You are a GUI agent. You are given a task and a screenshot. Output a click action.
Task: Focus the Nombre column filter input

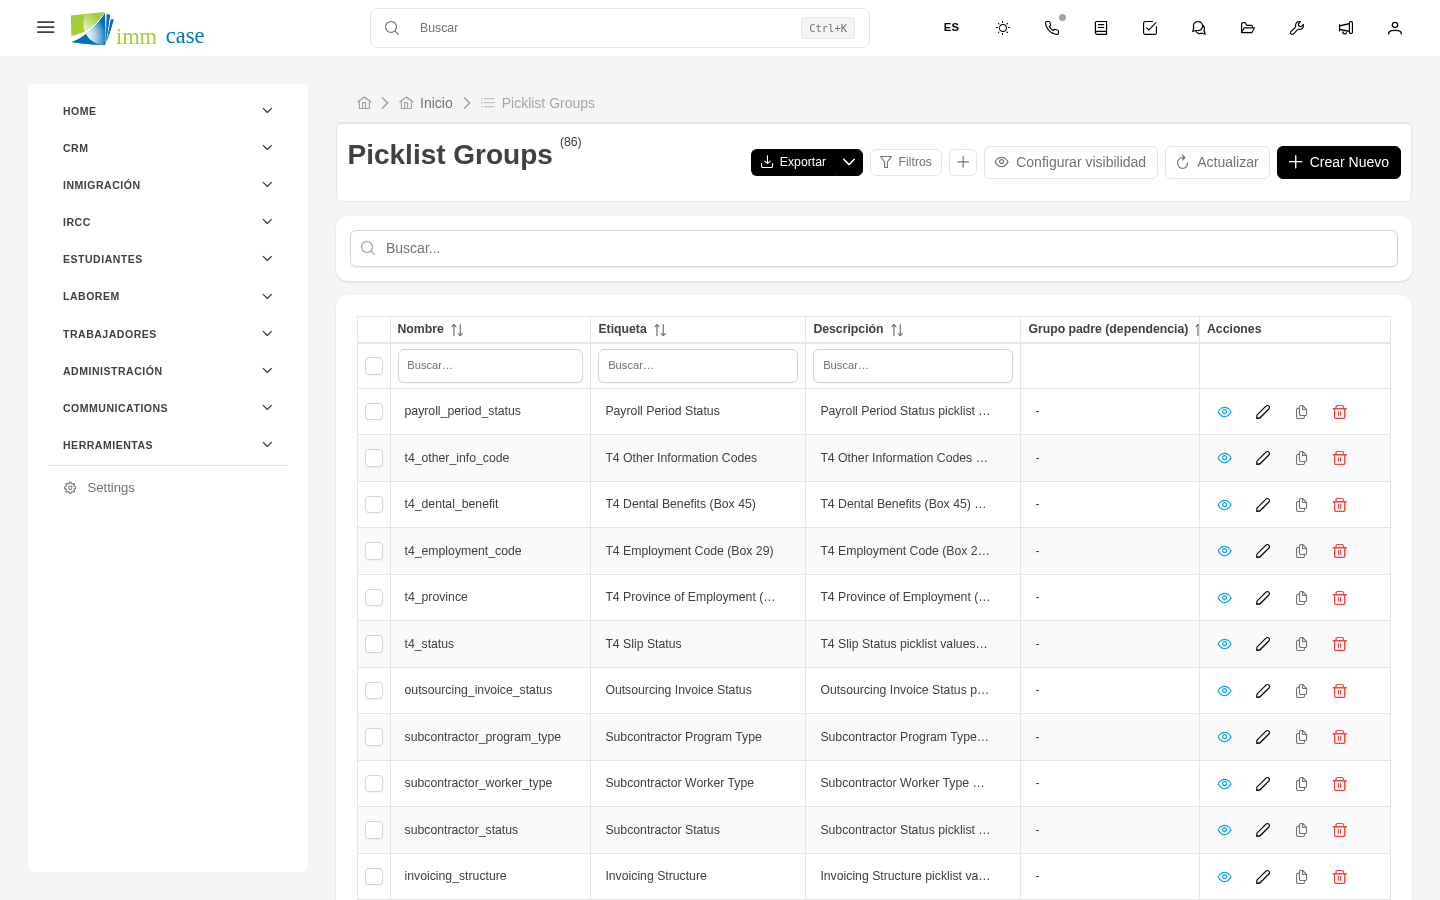(490, 366)
